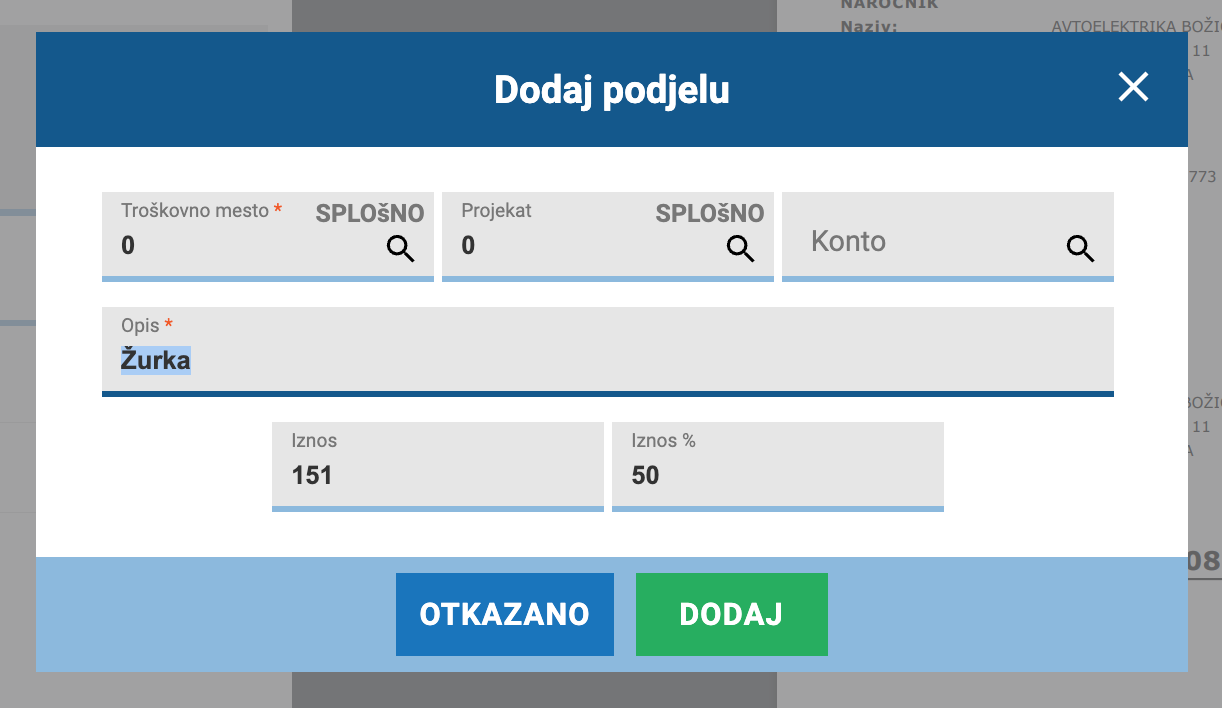The image size is (1222, 708).
Task: Open the Projekat search magnifier
Action: 741,249
